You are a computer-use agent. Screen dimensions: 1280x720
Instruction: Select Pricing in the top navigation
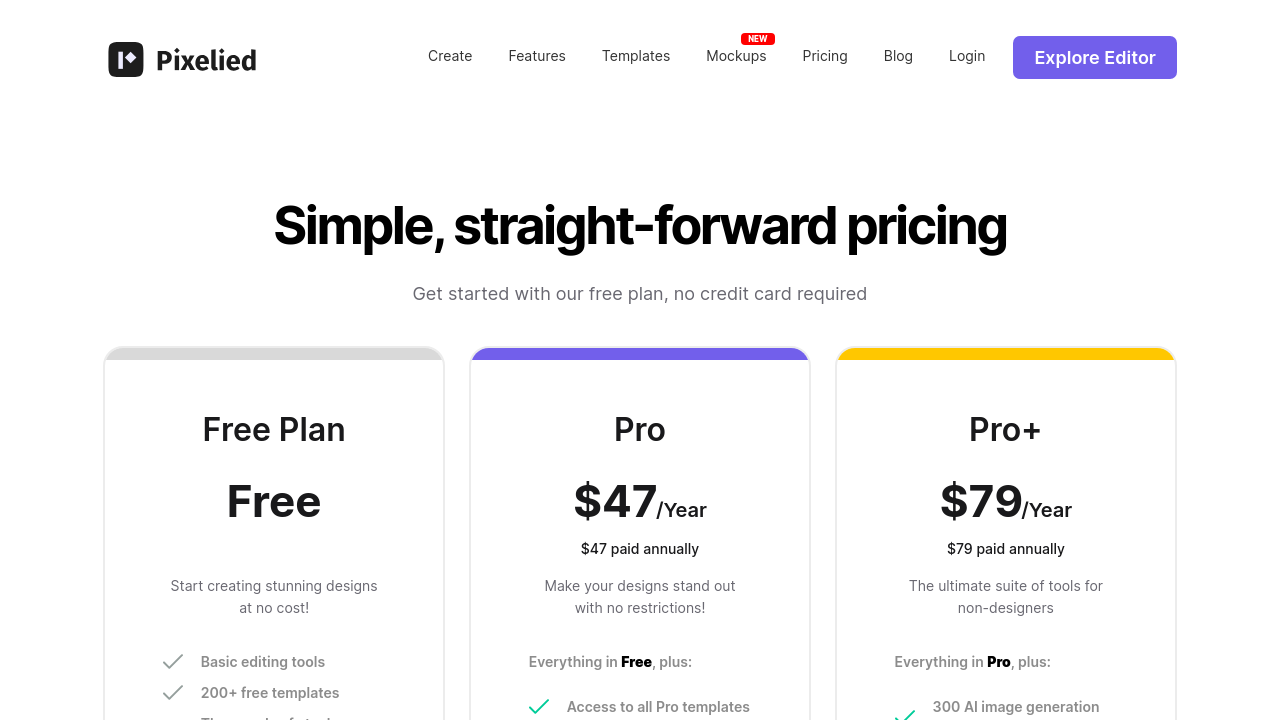(825, 56)
